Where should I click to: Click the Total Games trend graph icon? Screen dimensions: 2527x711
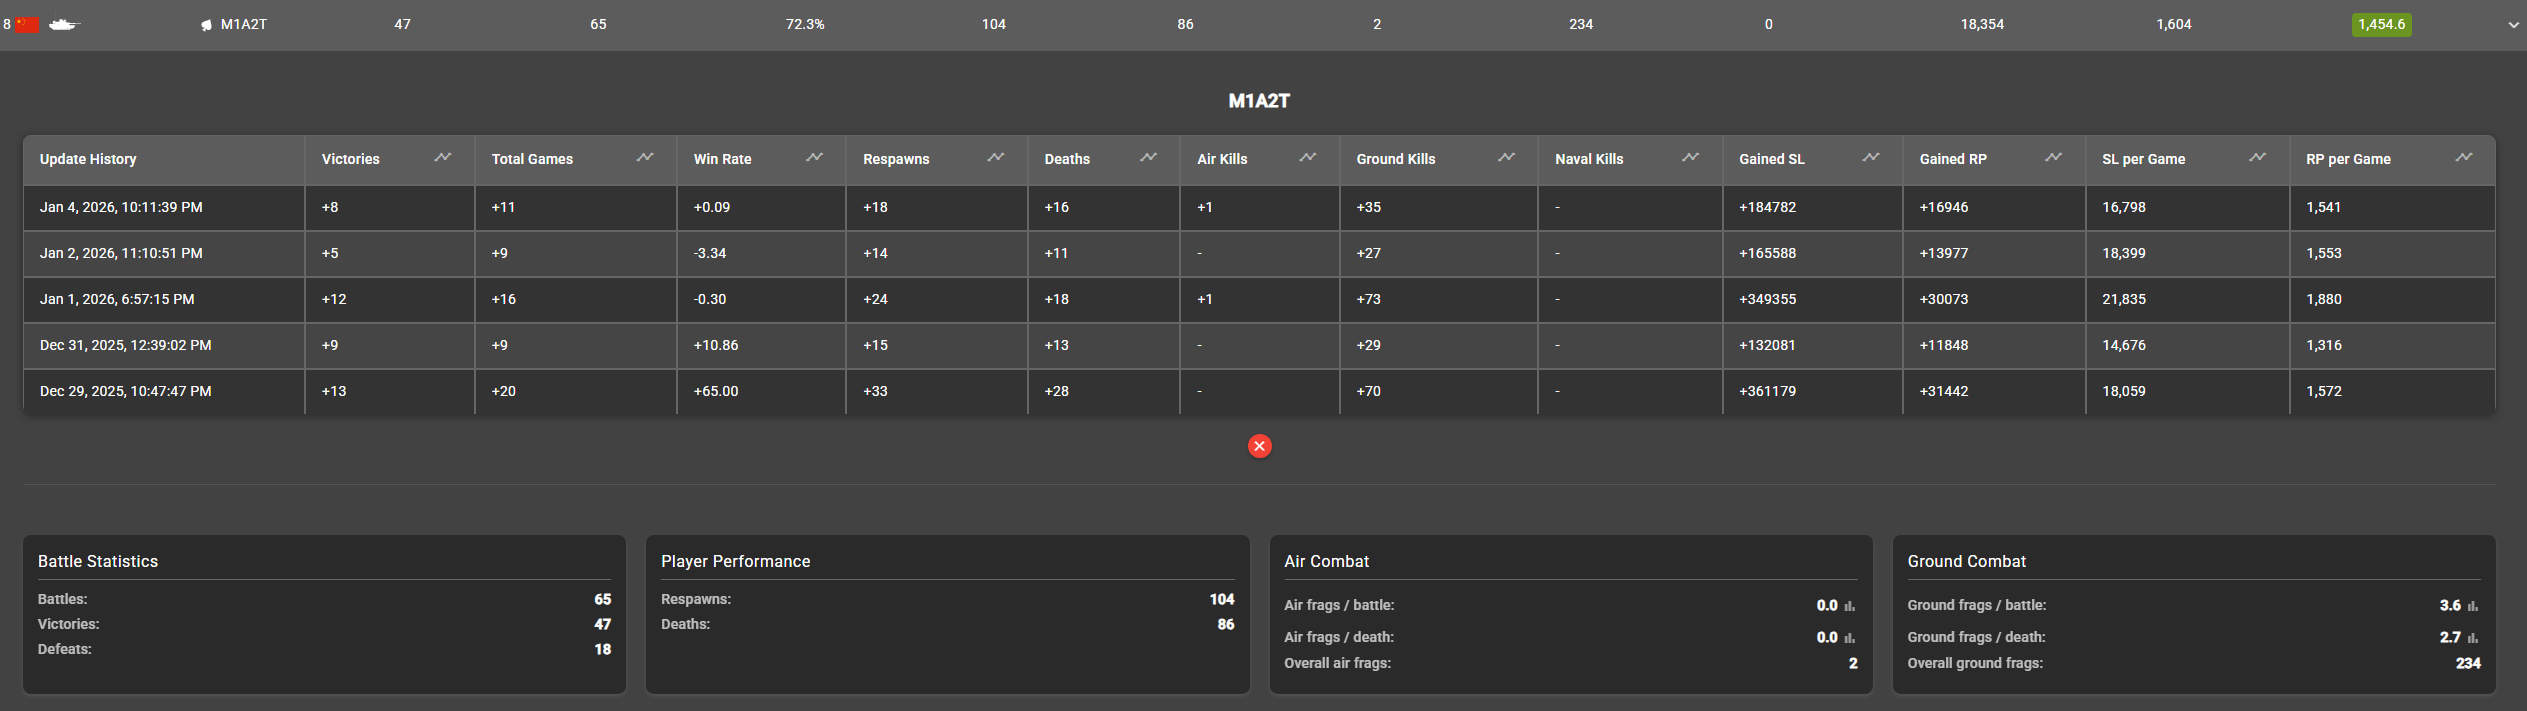[x=645, y=158]
